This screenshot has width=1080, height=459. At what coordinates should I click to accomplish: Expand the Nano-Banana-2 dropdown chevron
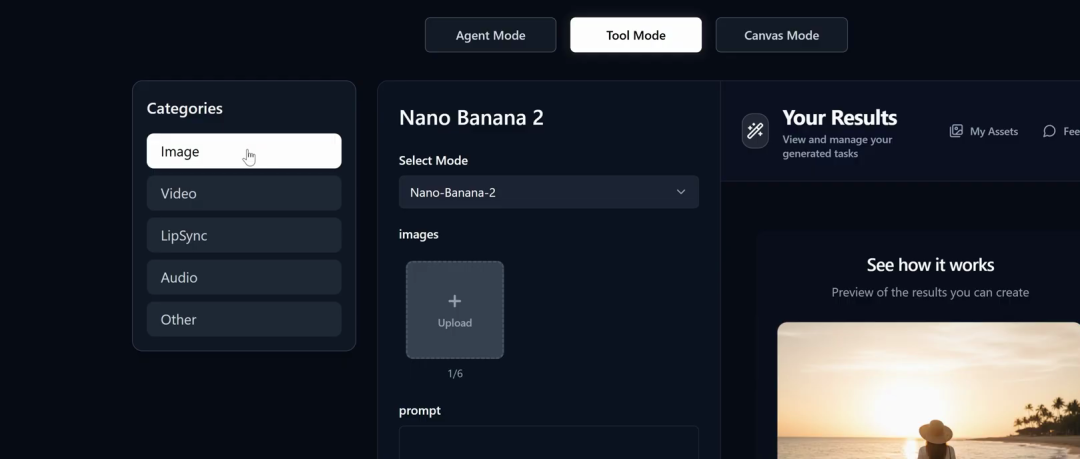tap(681, 192)
